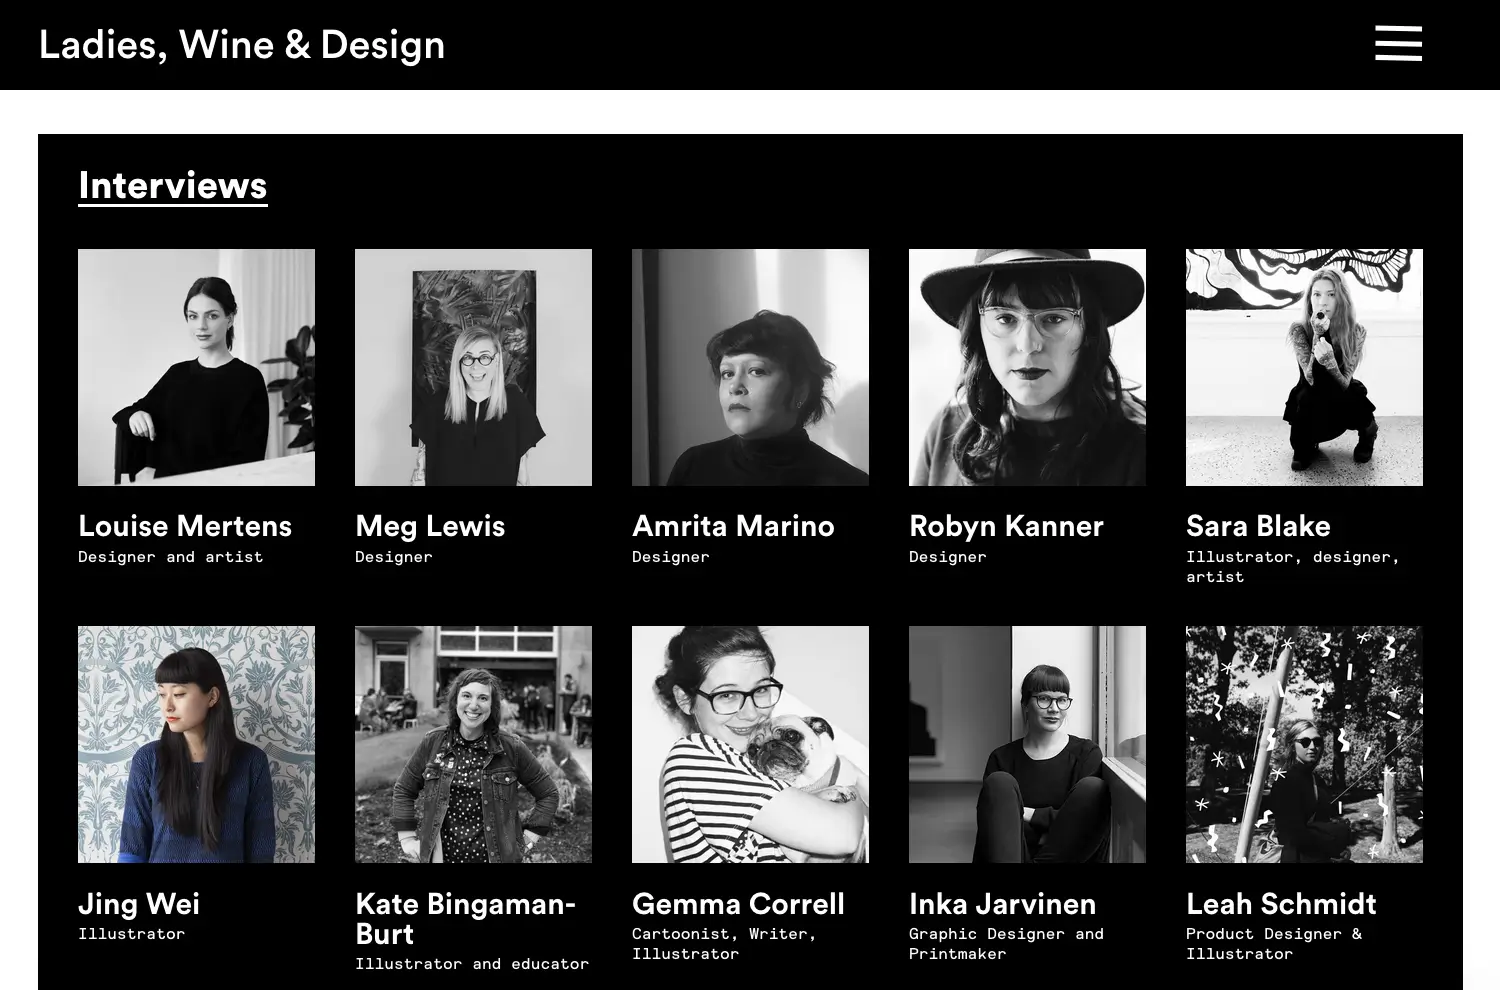Click Amrita Marino's portrait thumbnail
Image resolution: width=1500 pixels, height=990 pixels.
(750, 367)
